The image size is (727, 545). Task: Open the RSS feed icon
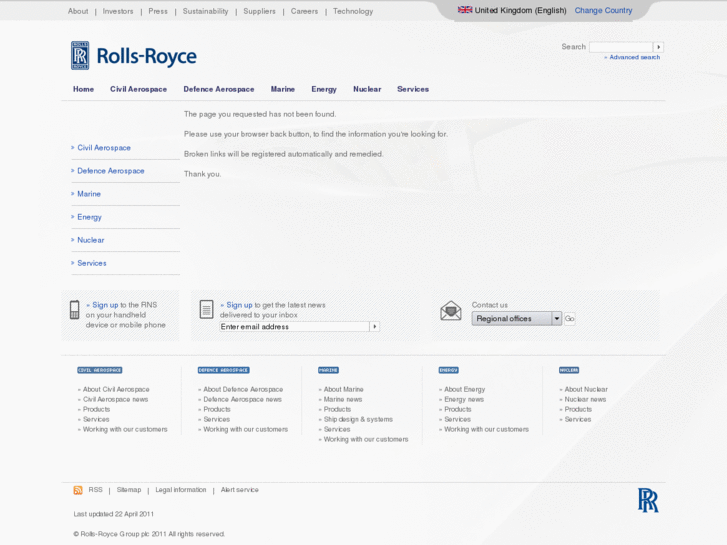[x=78, y=490]
